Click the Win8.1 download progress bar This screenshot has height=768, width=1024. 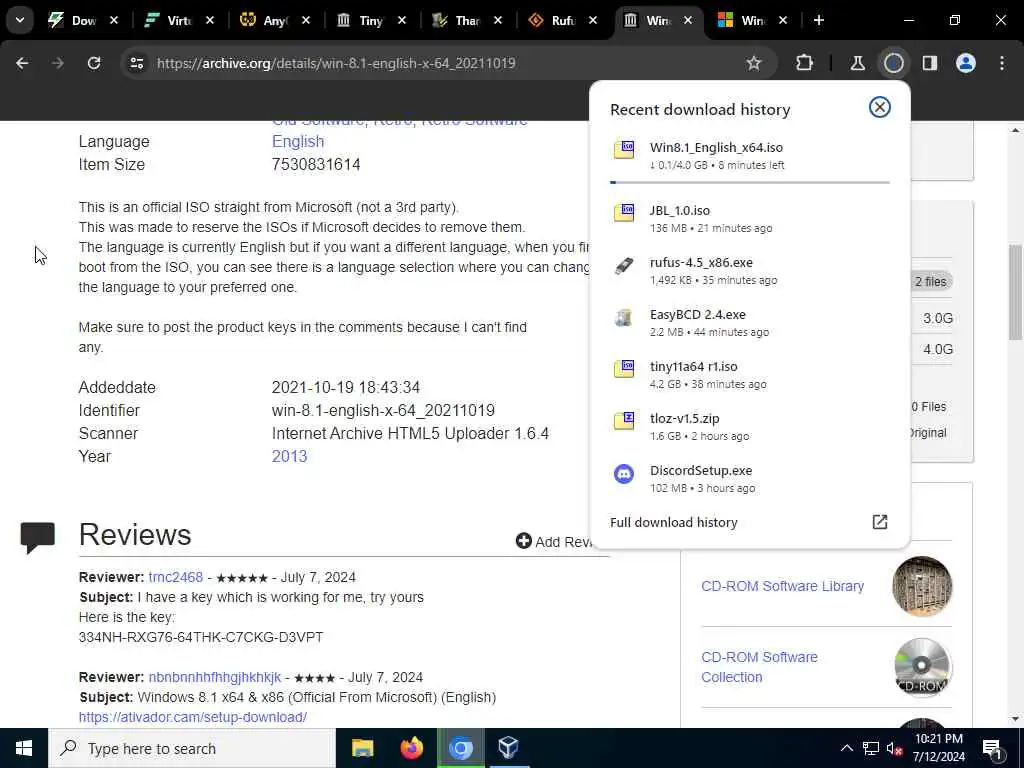750,182
